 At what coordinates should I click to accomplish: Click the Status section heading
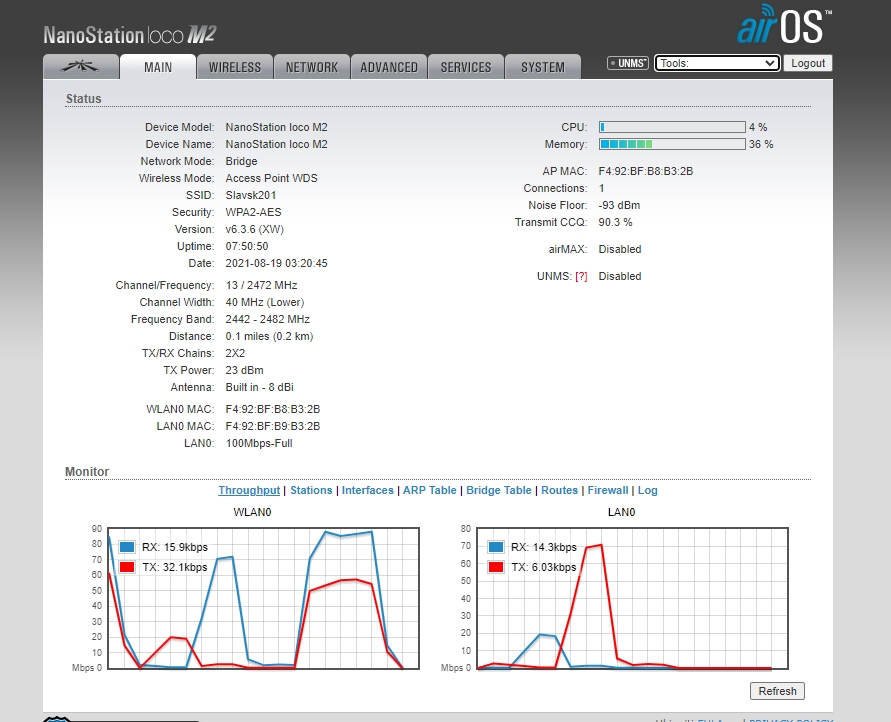[x=84, y=99]
